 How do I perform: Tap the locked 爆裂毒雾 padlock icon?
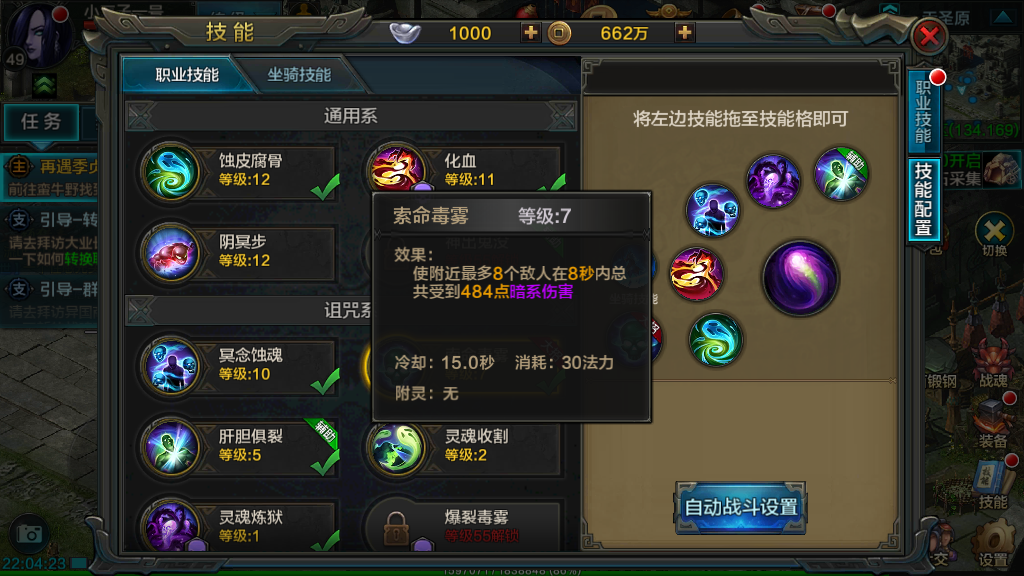(396, 528)
